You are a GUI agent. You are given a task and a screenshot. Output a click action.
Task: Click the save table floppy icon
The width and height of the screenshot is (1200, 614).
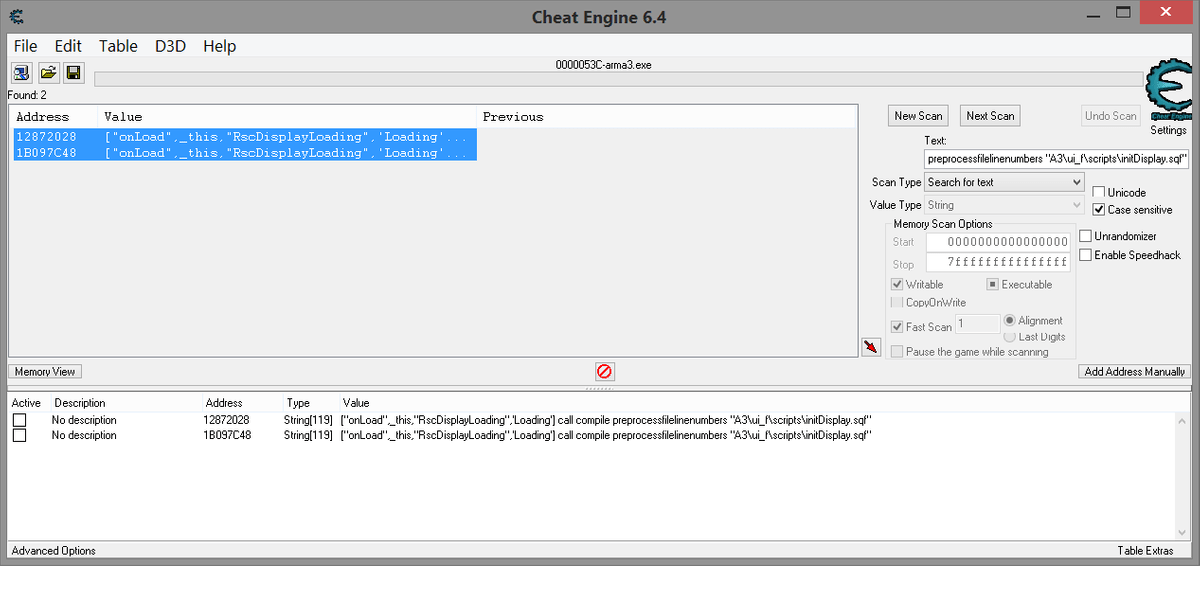pyautogui.click(x=73, y=73)
